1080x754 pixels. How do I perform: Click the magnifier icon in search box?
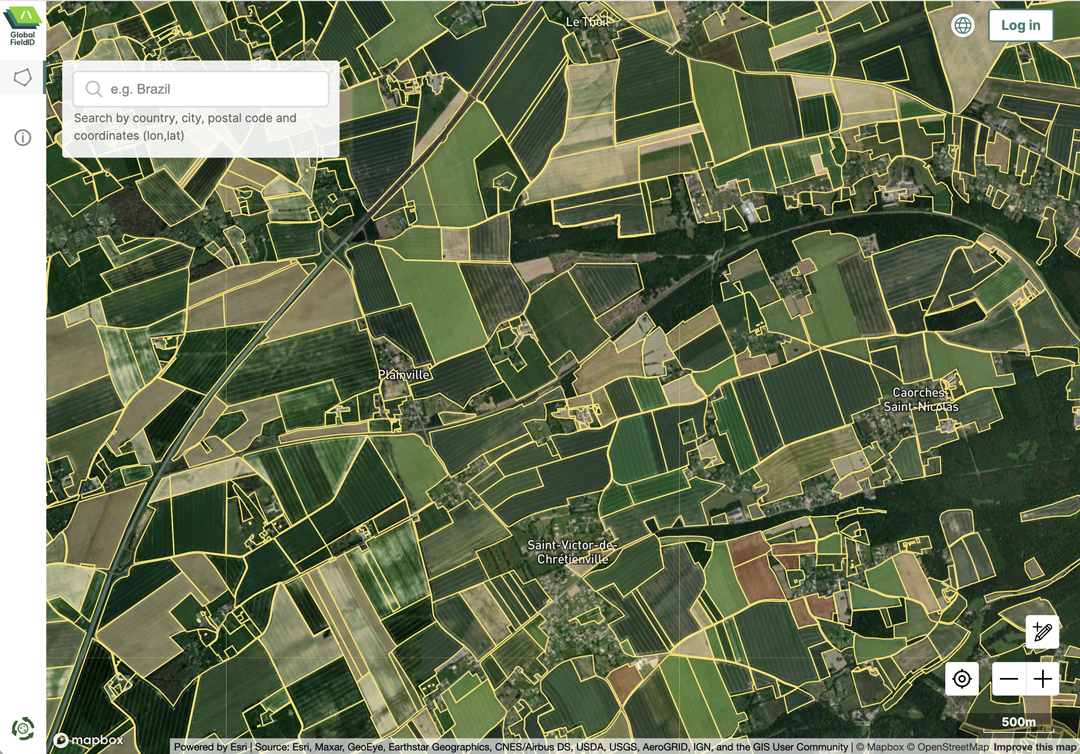pos(94,89)
